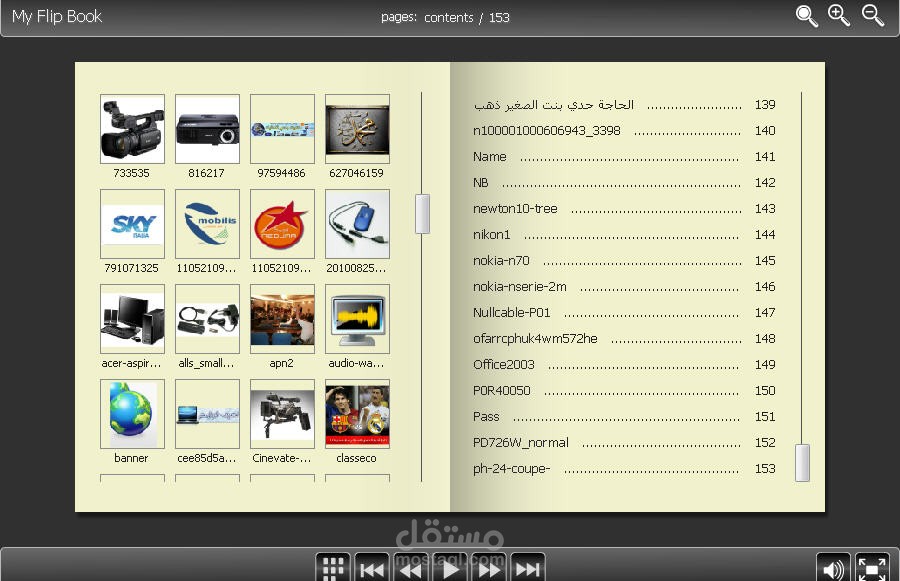Image resolution: width=900 pixels, height=581 pixels.
Task: Select the 97594486 banner thumbnail
Action: 282,129
